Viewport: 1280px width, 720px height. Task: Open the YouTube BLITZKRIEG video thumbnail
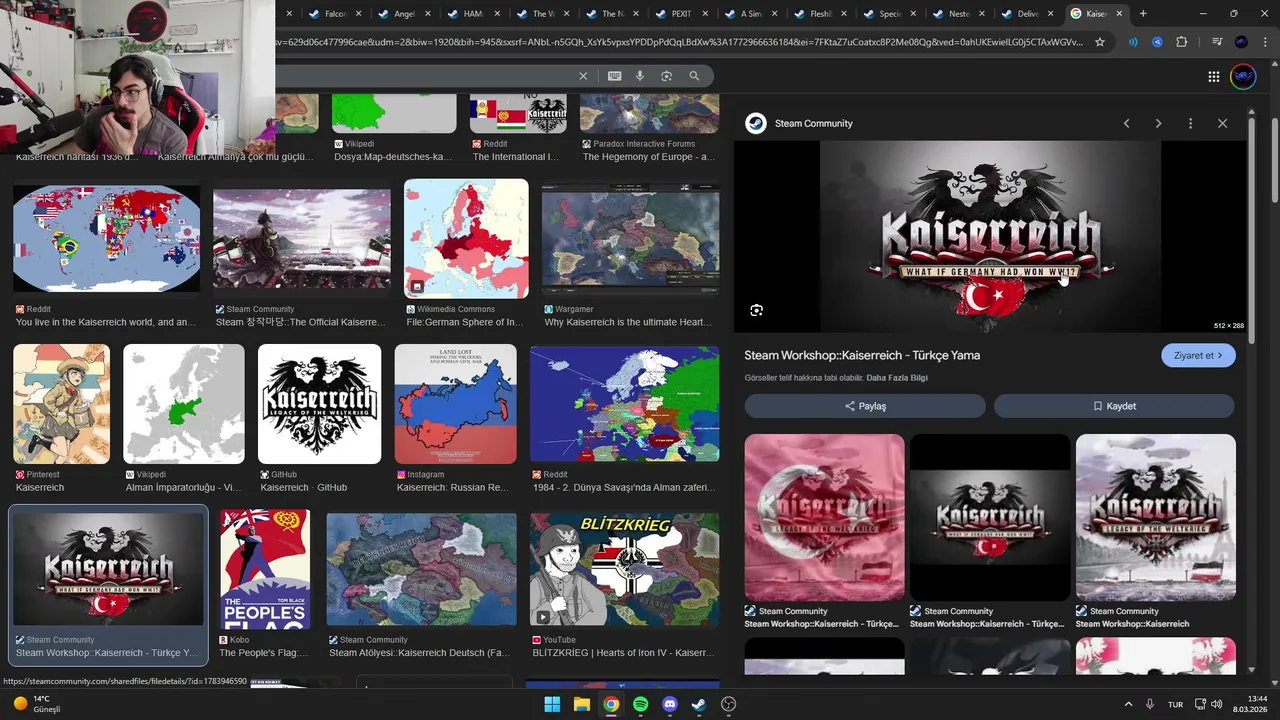pos(624,569)
